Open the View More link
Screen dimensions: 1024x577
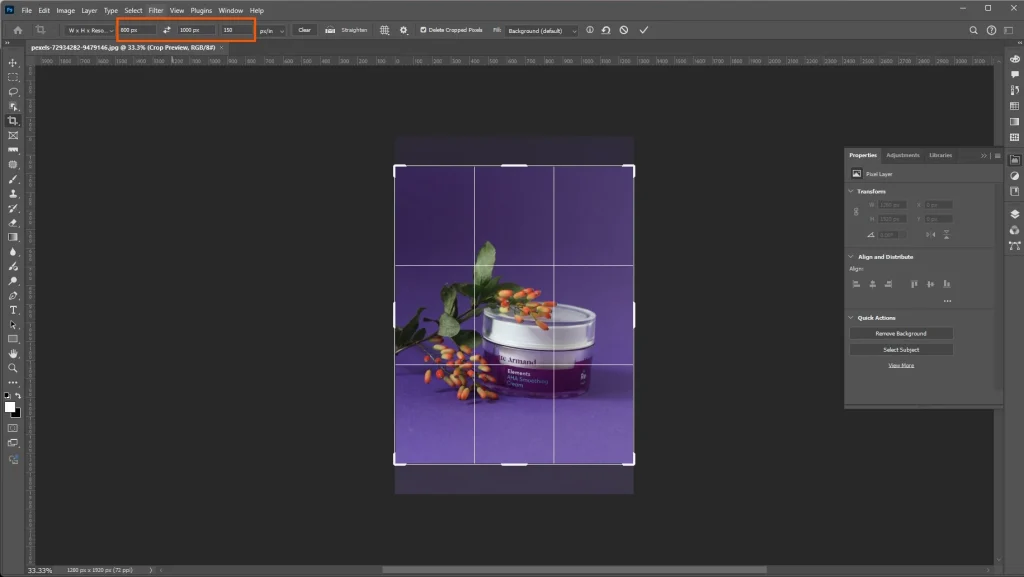point(901,366)
